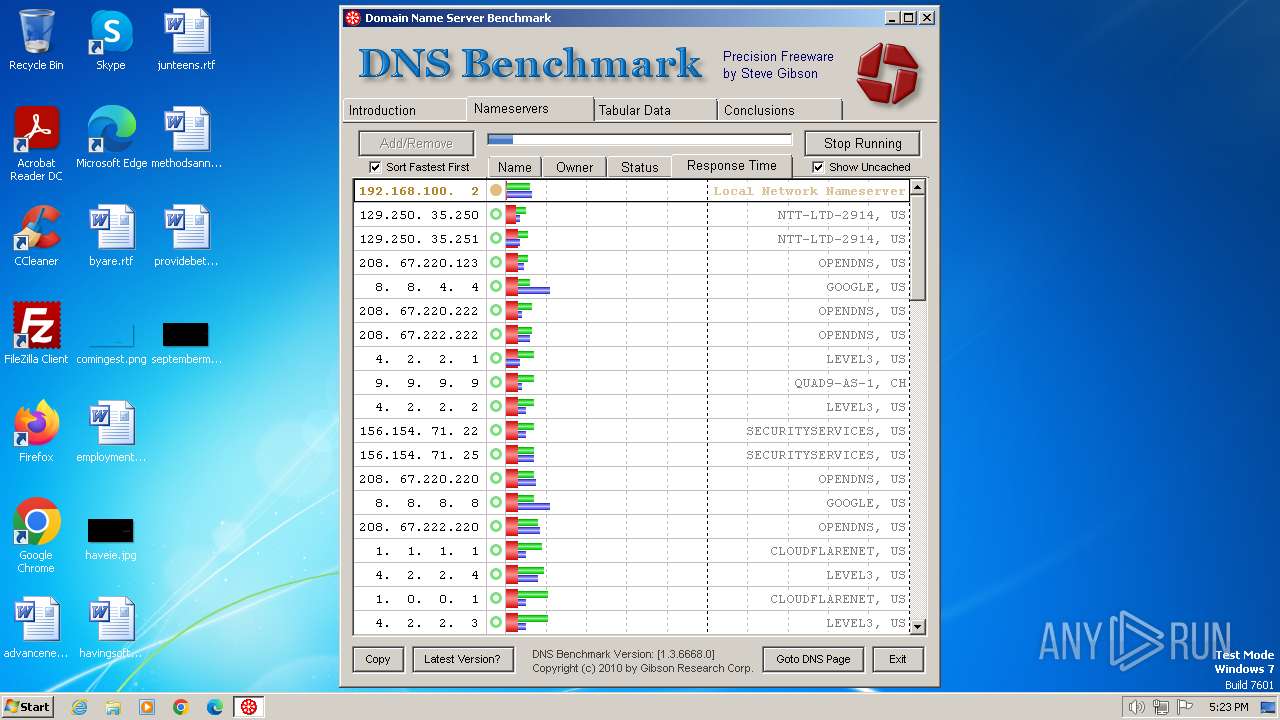
Task: Click the Action Center flag tray icon
Action: point(1184,707)
